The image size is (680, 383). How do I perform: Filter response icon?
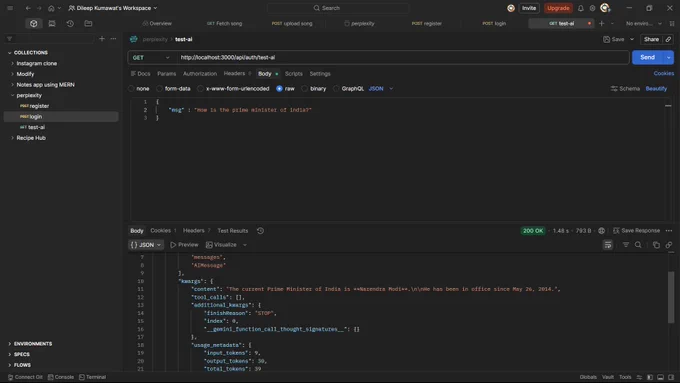[x=626, y=245]
